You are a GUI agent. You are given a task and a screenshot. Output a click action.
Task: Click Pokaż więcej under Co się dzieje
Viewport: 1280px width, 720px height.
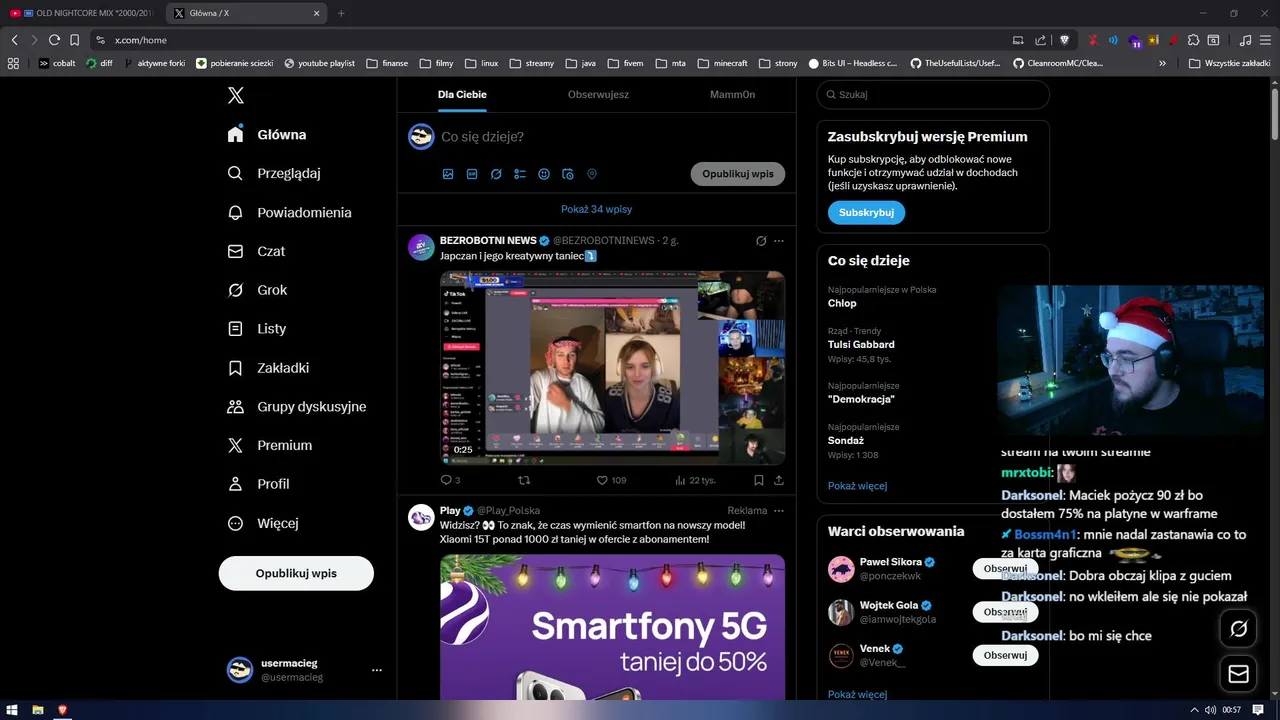coord(857,486)
